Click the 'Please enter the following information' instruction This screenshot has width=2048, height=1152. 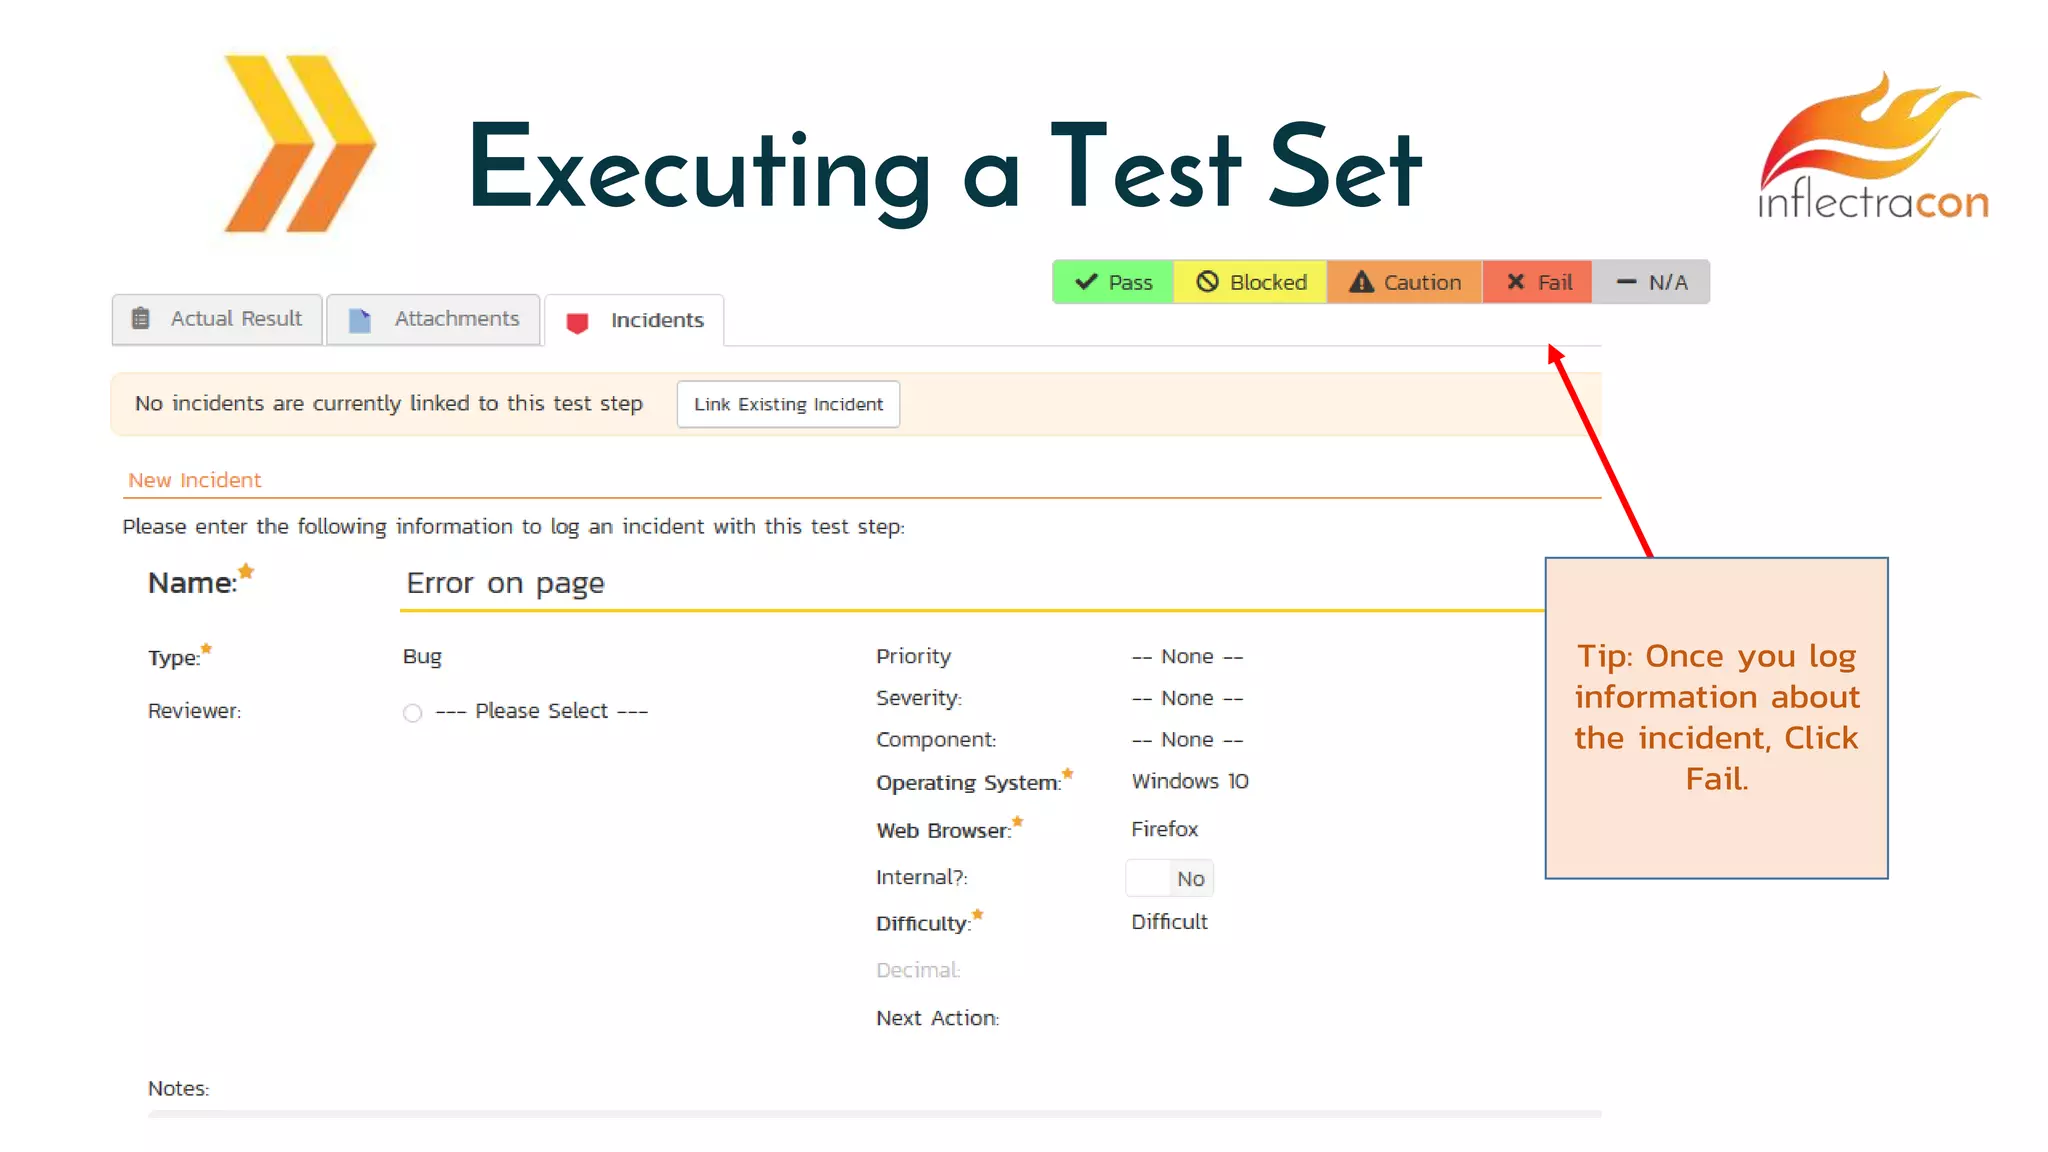[513, 527]
